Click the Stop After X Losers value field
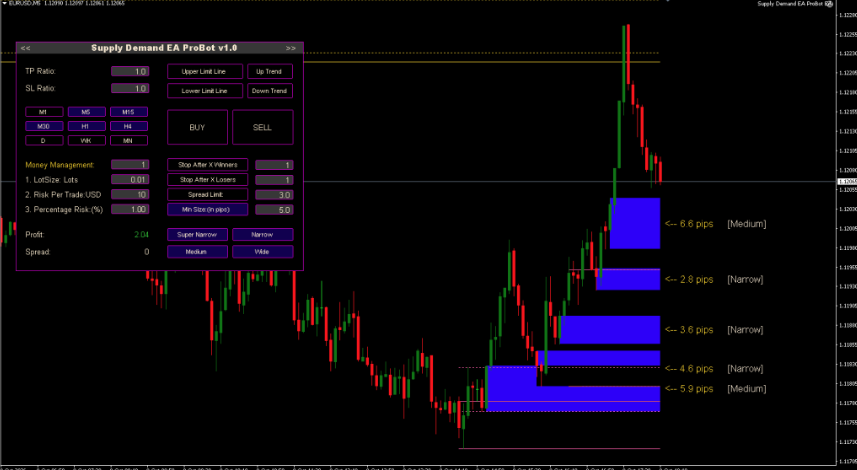 (274, 180)
